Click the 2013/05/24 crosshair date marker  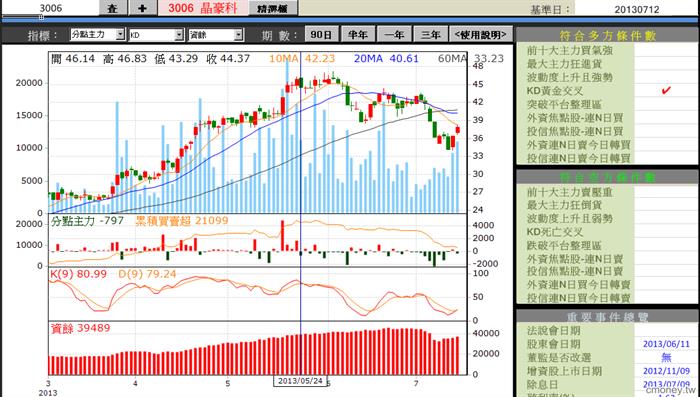pos(300,381)
